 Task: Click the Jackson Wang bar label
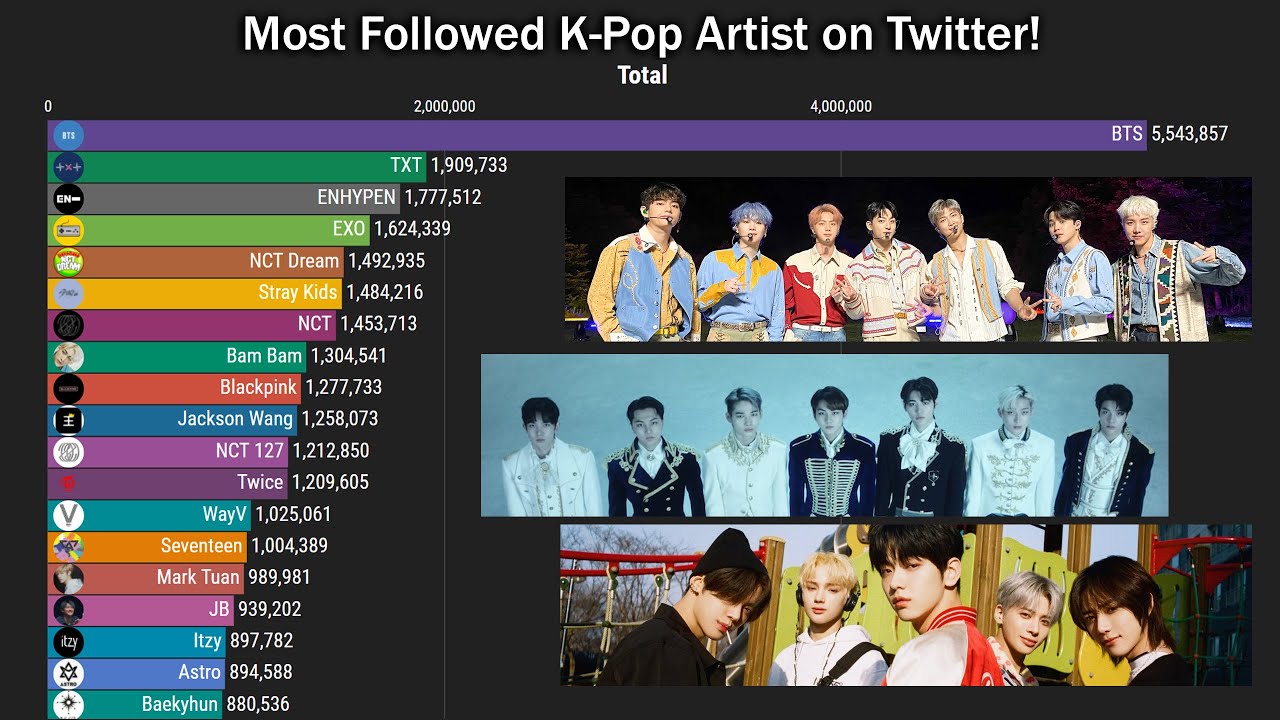coord(236,419)
